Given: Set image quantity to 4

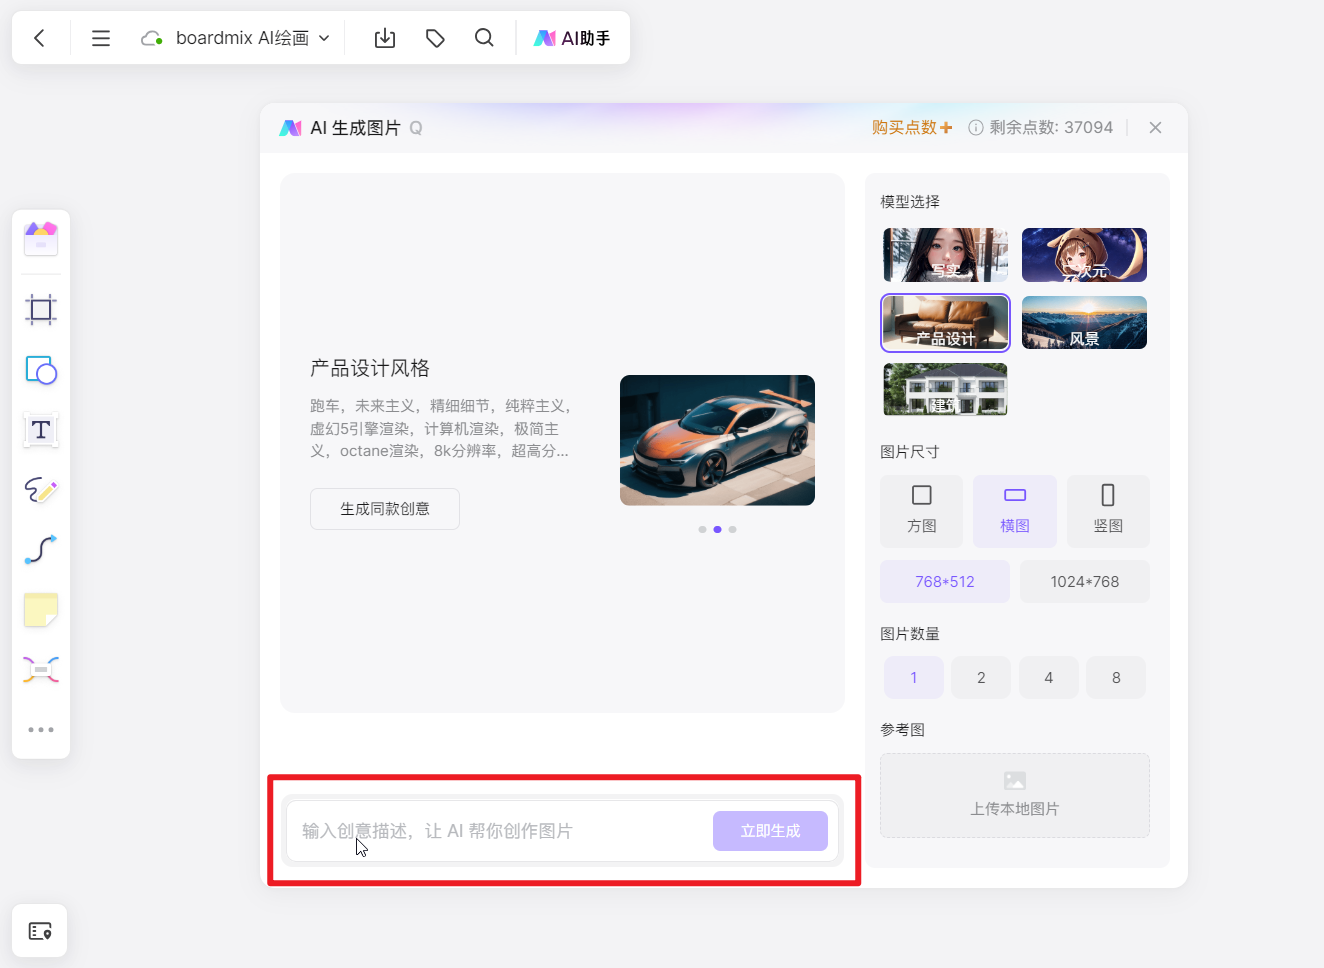Looking at the screenshot, I should pyautogui.click(x=1049, y=678).
